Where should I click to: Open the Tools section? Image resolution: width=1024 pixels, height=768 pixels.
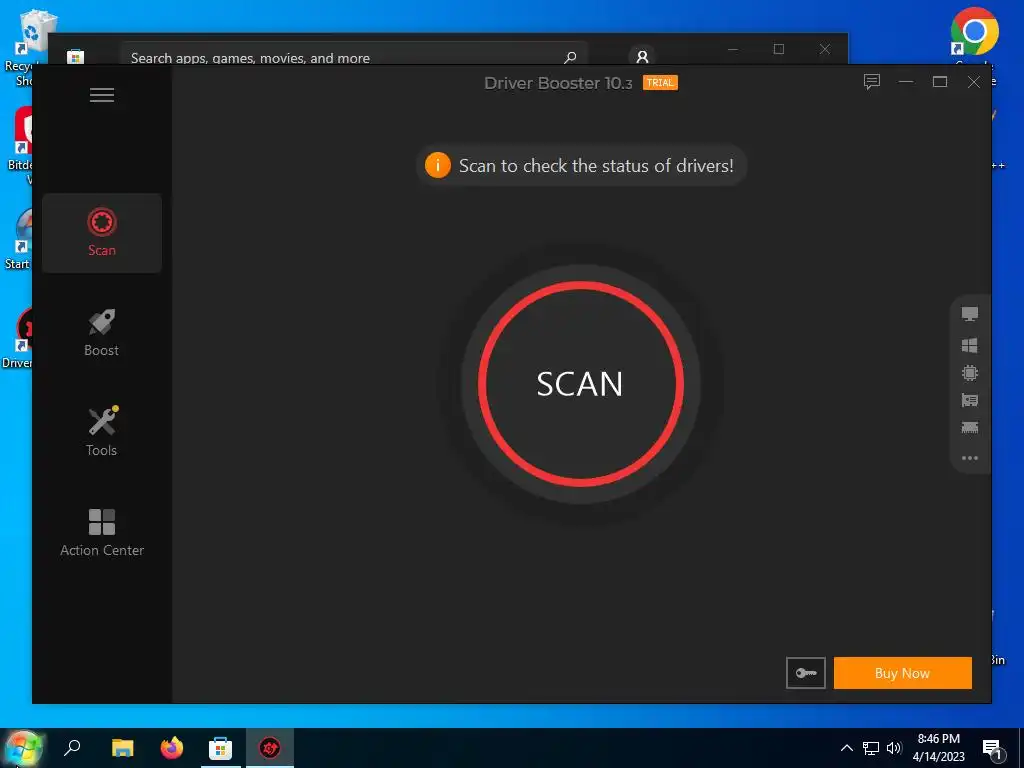coord(102,432)
